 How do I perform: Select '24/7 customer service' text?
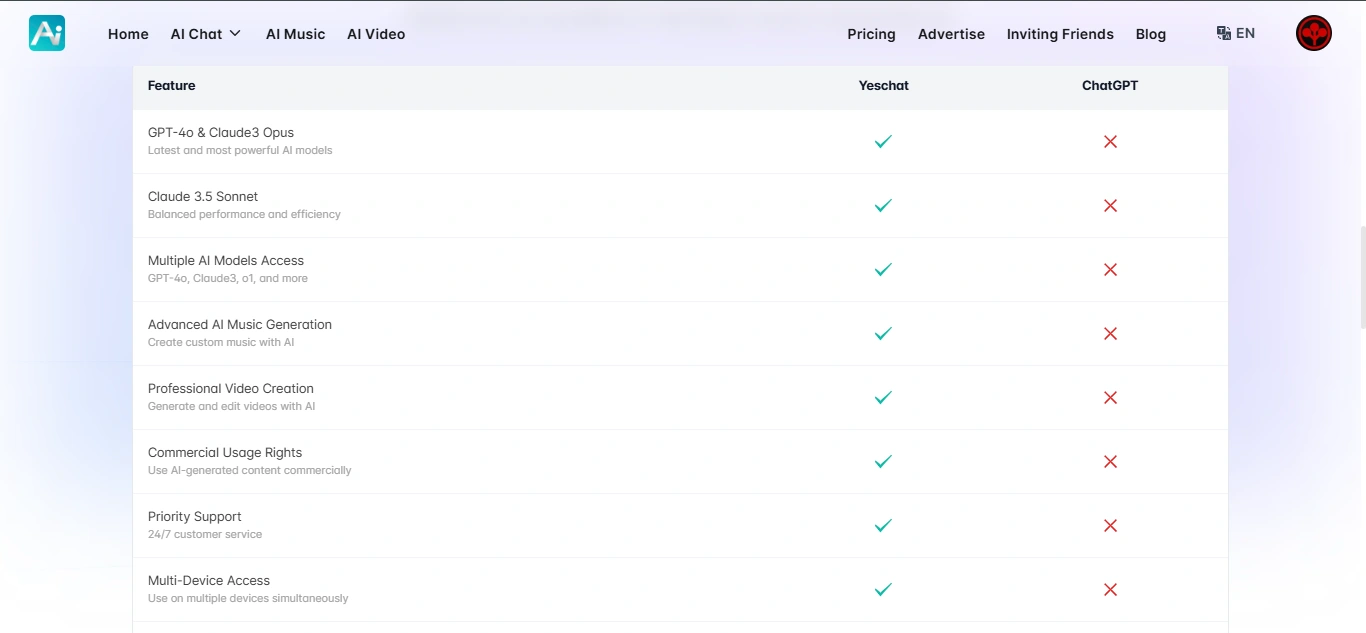205,535
